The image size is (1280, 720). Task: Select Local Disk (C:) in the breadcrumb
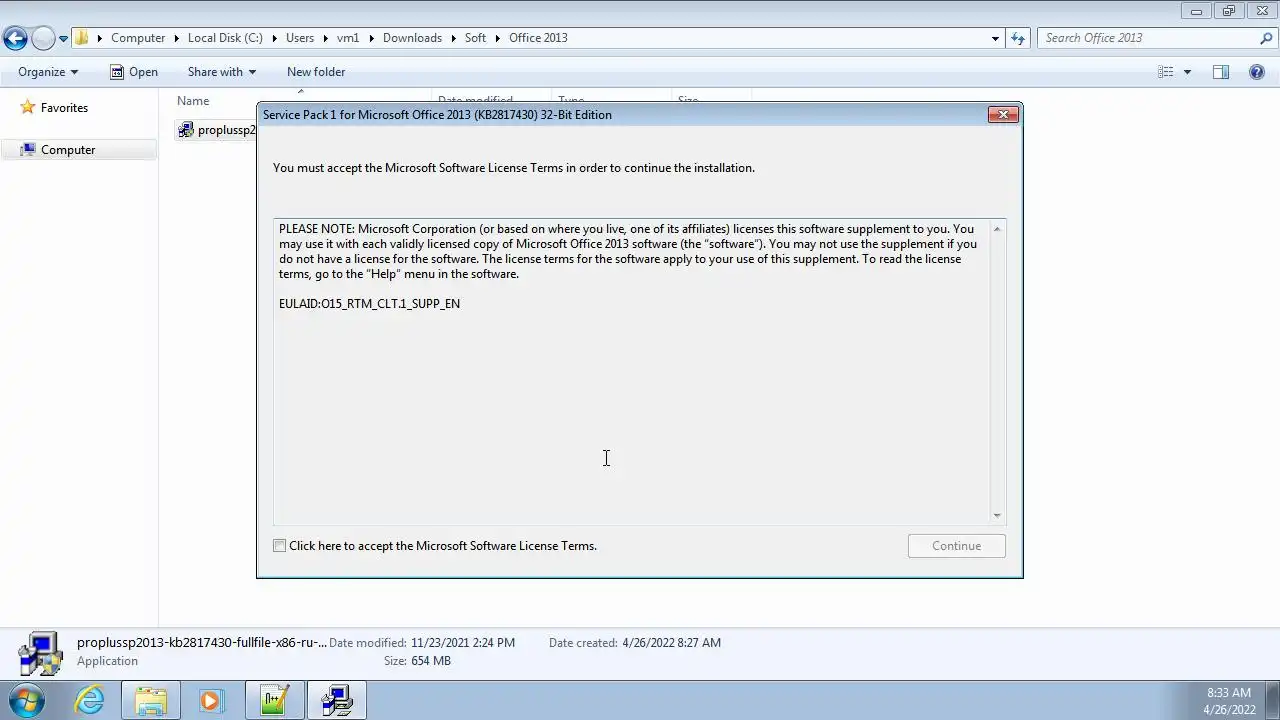coord(225,38)
